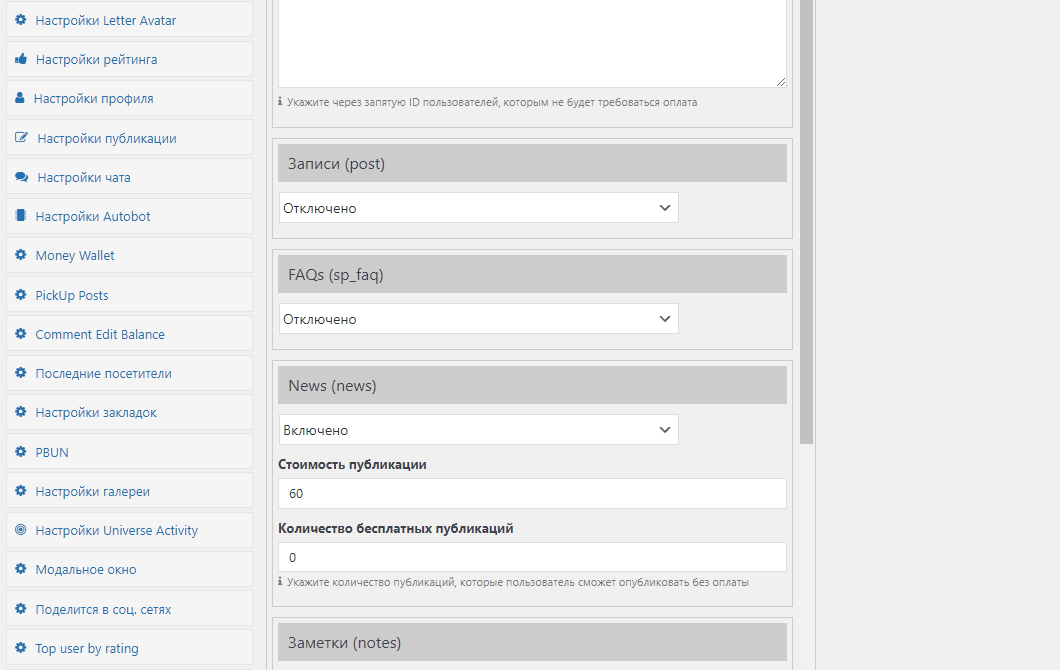
Task: Click the gear icon beside PBUN
Action: 21,452
